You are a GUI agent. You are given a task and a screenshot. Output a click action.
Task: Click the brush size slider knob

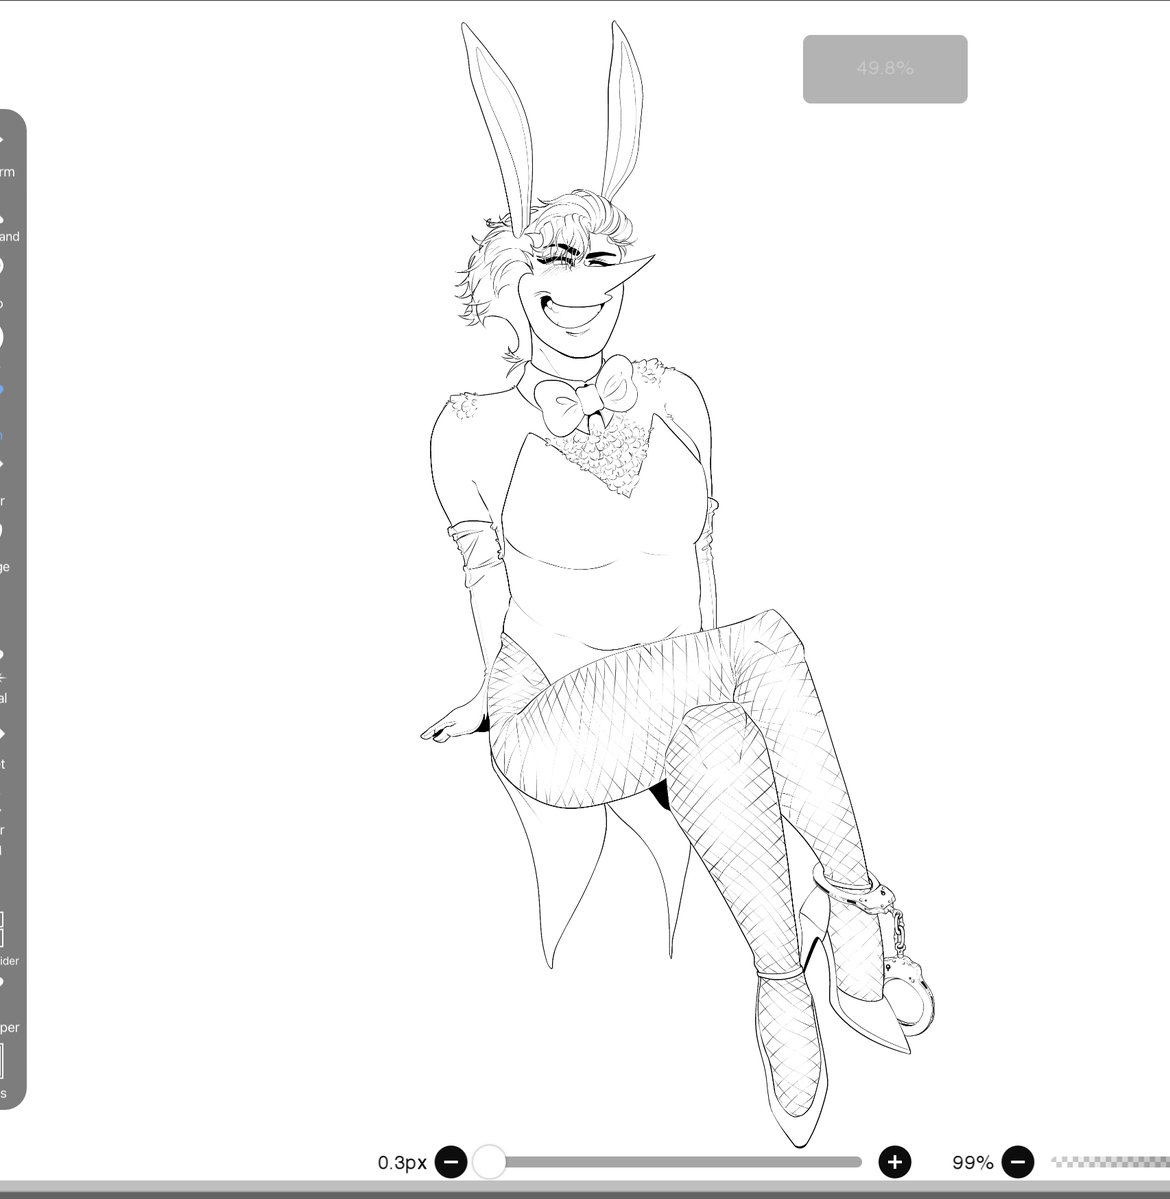pyautogui.click(x=491, y=1163)
